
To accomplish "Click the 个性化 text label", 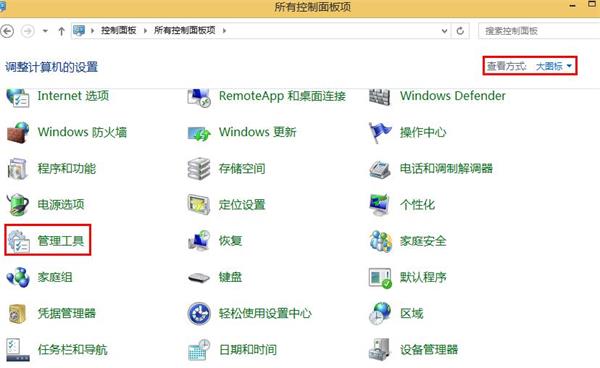I will pyautogui.click(x=417, y=205).
